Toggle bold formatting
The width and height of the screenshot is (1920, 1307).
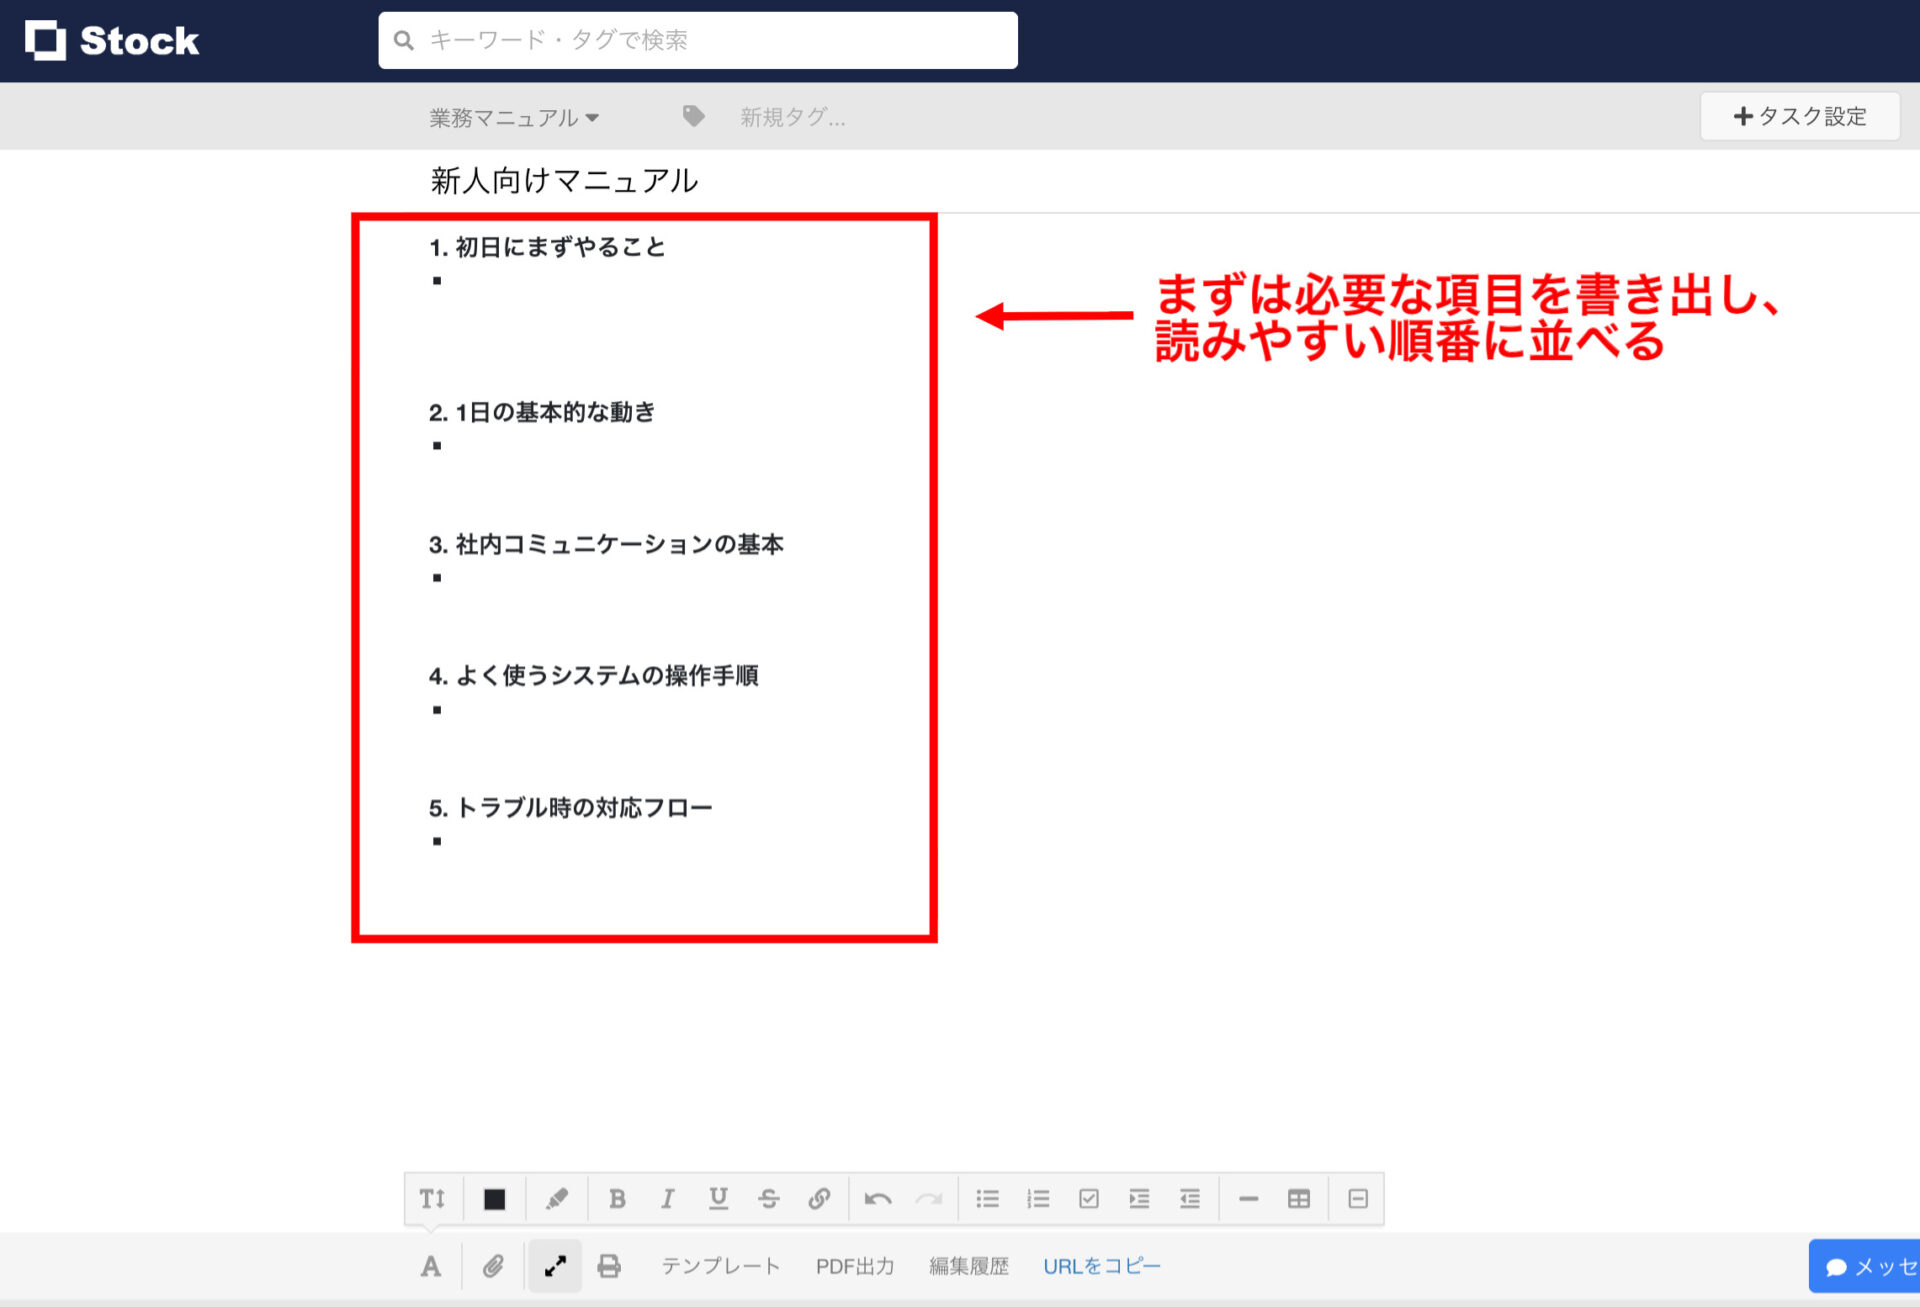pyautogui.click(x=617, y=1198)
